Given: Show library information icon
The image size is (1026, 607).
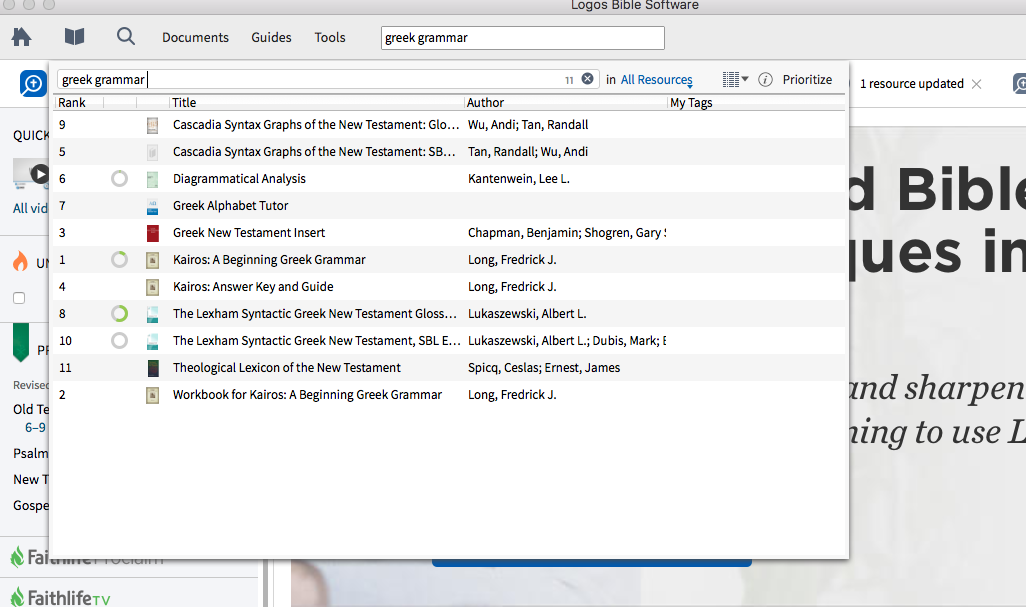Looking at the screenshot, I should click(765, 80).
